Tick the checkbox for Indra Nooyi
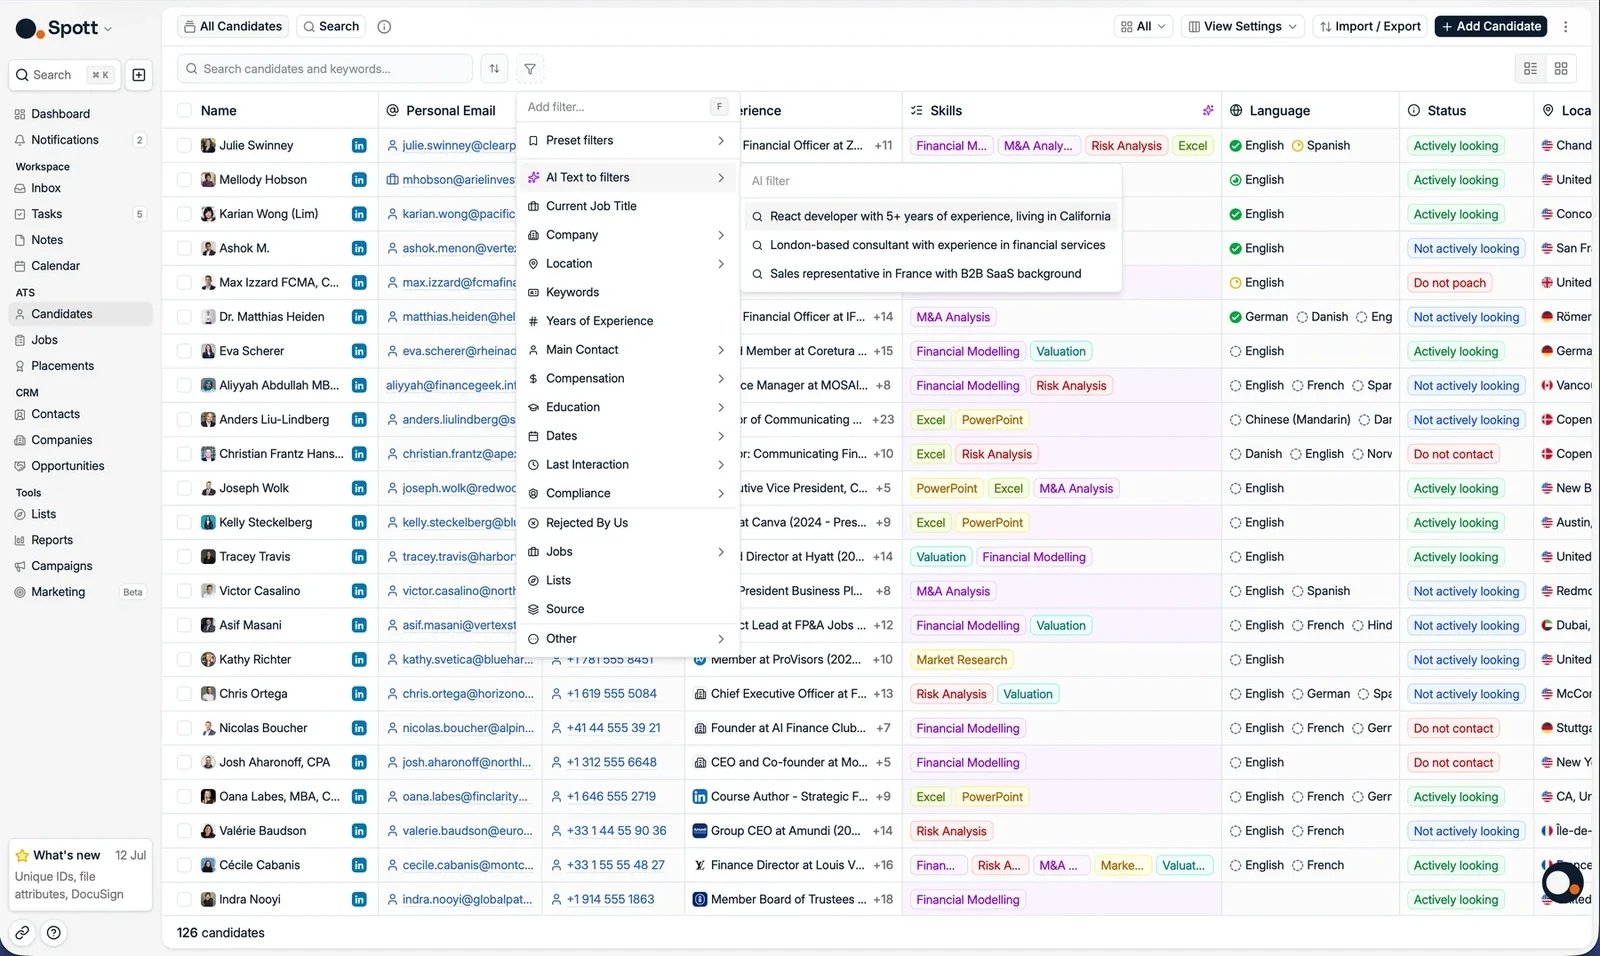Image resolution: width=1600 pixels, height=956 pixels. pyautogui.click(x=184, y=900)
